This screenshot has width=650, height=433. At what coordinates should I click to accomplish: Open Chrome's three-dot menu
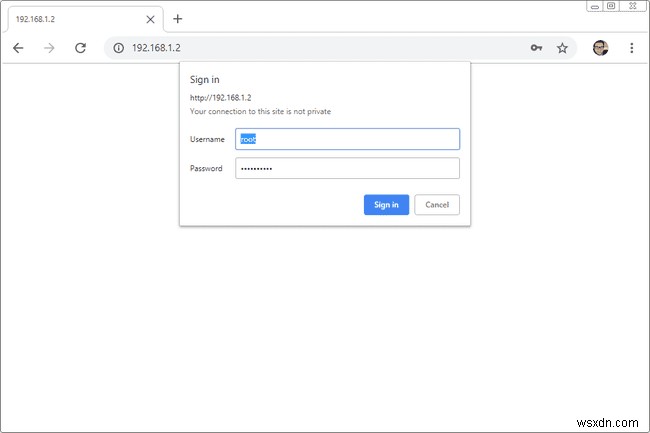coord(632,48)
